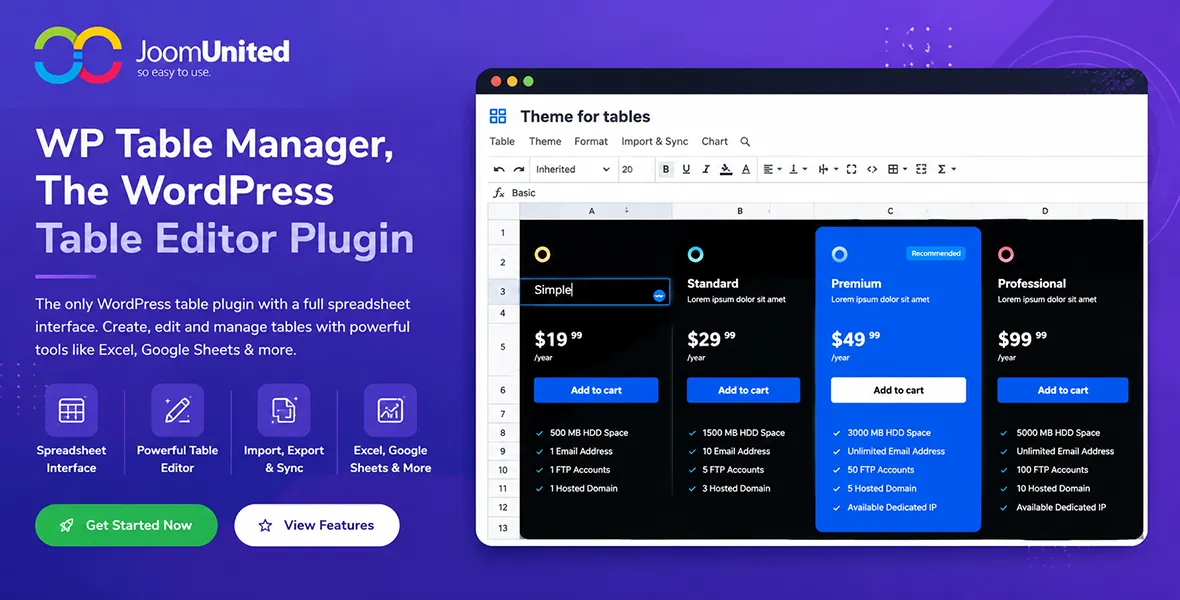Click the cyan ring icon above Standard

pos(695,254)
